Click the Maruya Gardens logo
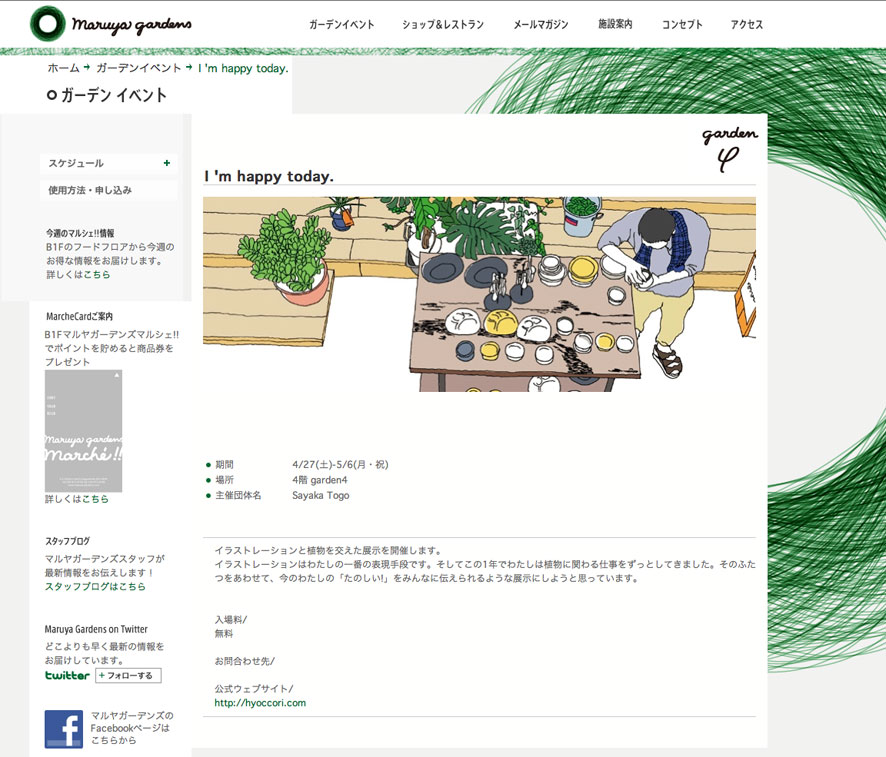This screenshot has height=757, width=886. coord(110,23)
